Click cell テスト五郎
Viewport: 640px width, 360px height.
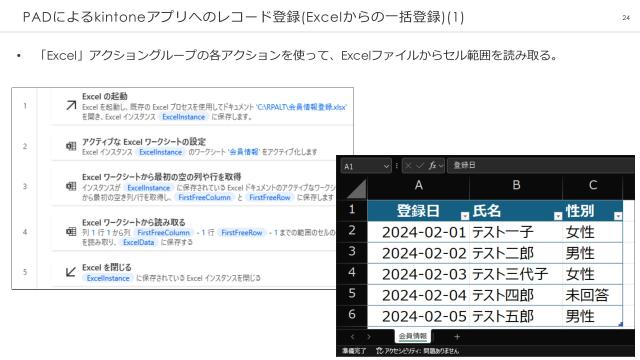516,316
